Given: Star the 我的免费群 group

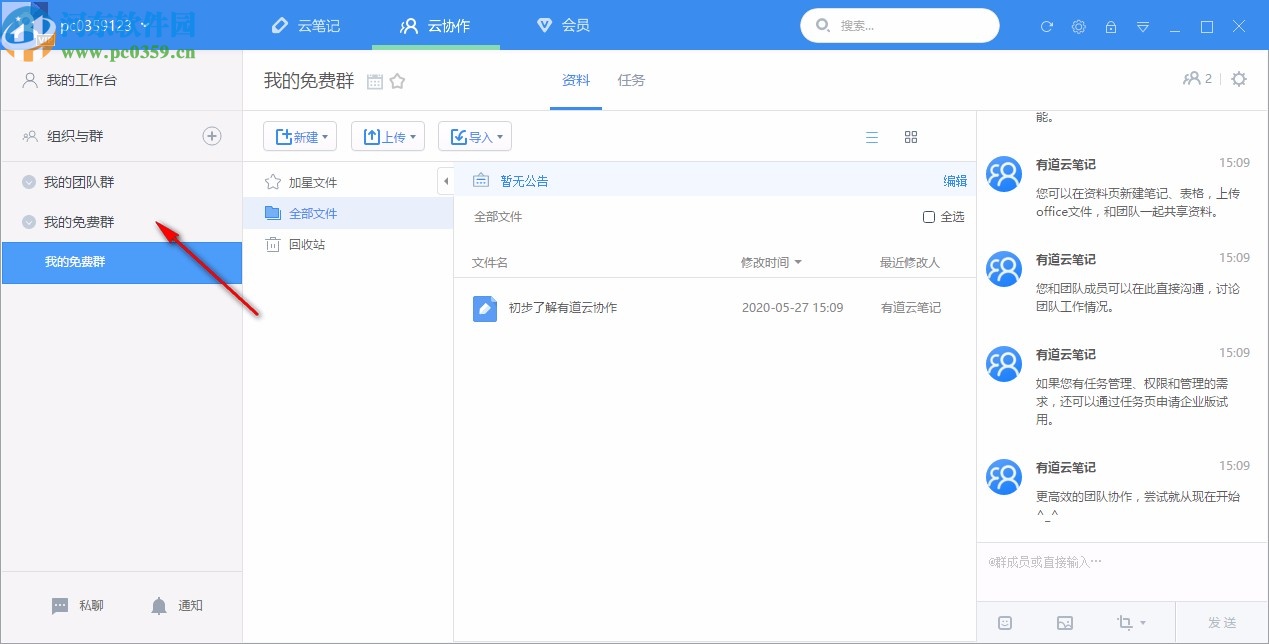Looking at the screenshot, I should click(x=397, y=82).
